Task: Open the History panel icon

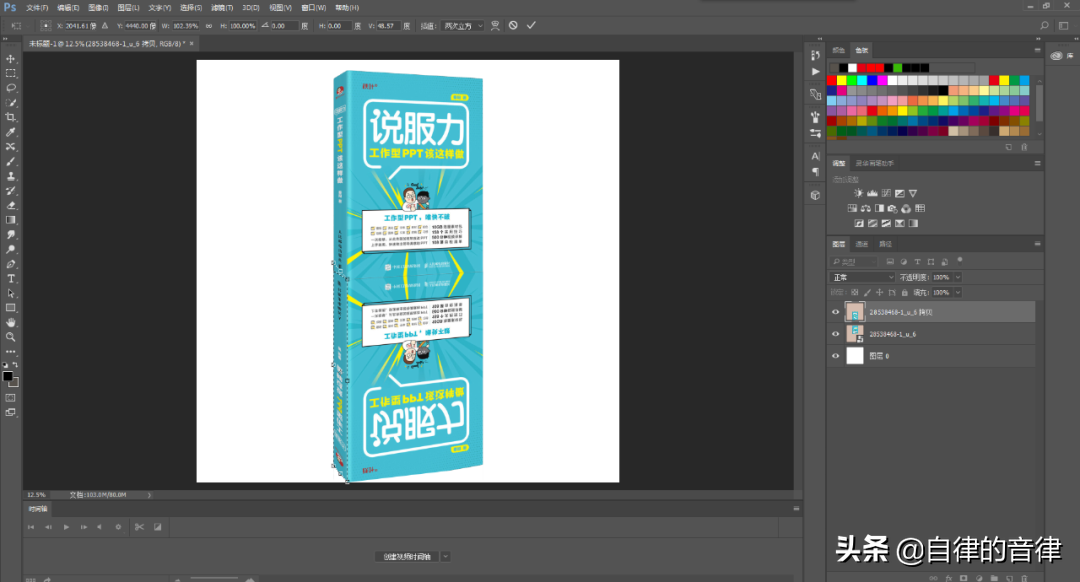Action: 816,55
